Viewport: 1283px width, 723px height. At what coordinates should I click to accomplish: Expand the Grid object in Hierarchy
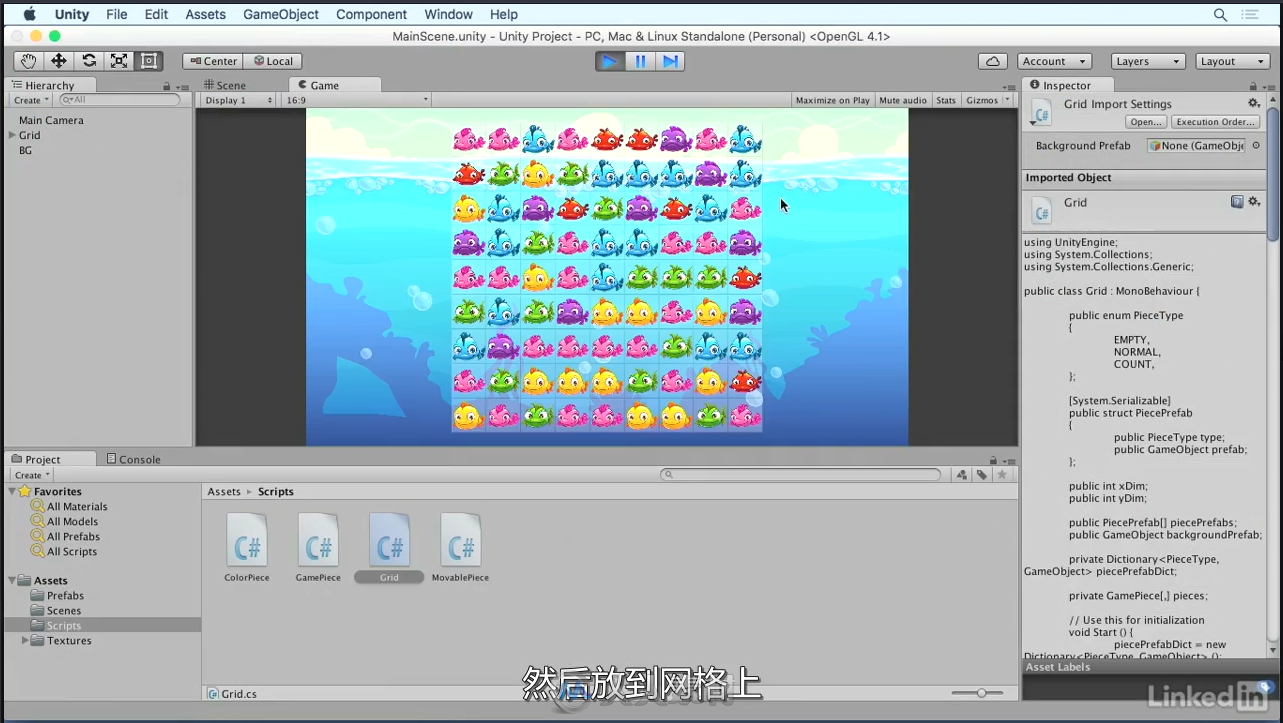[x=12, y=135]
